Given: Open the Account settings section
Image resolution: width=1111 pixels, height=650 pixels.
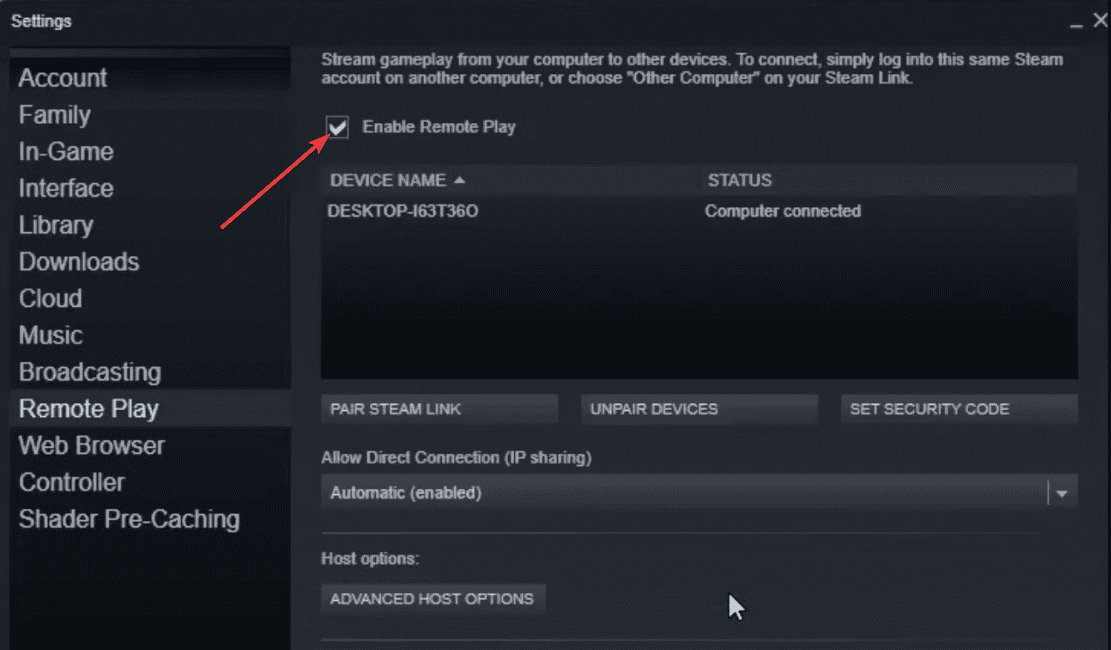Looking at the screenshot, I should (x=63, y=78).
